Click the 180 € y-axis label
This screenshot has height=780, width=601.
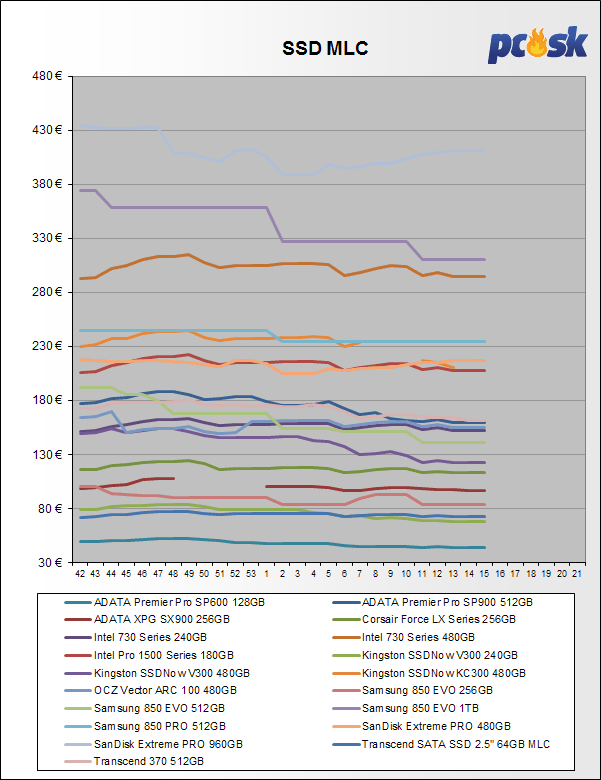click(47, 400)
